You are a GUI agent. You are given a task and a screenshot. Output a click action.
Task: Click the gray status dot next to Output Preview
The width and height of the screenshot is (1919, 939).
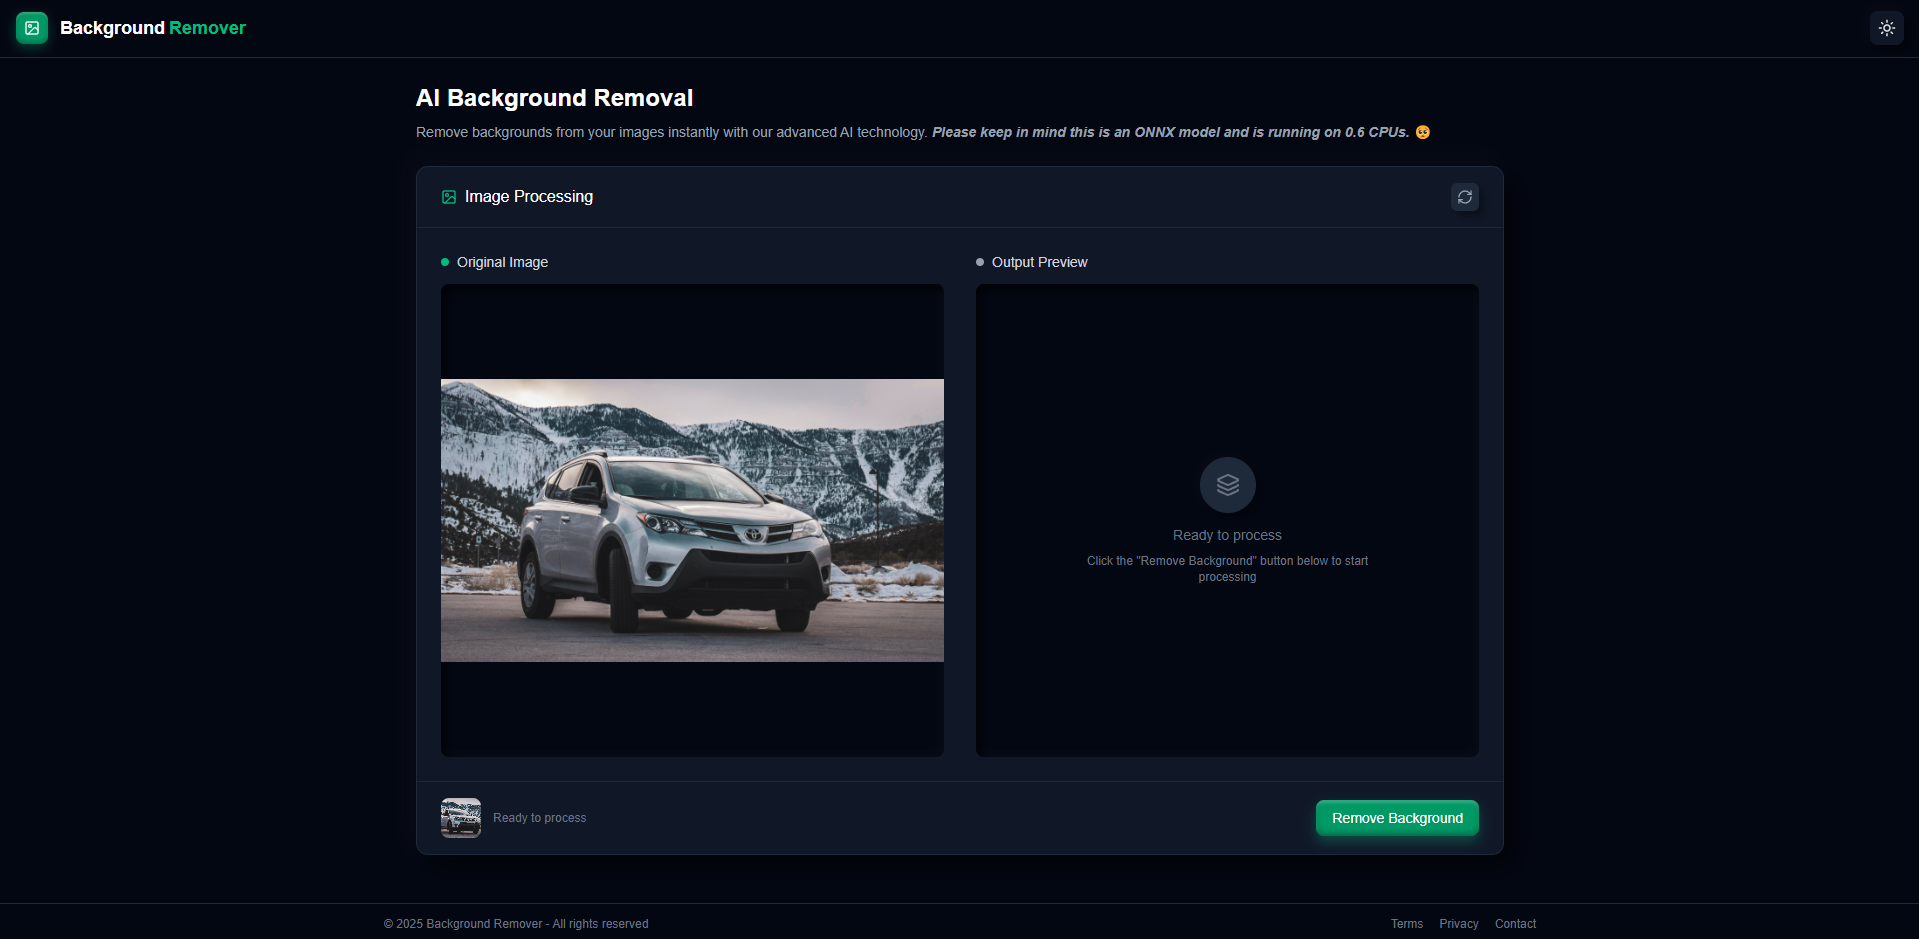[x=979, y=262]
